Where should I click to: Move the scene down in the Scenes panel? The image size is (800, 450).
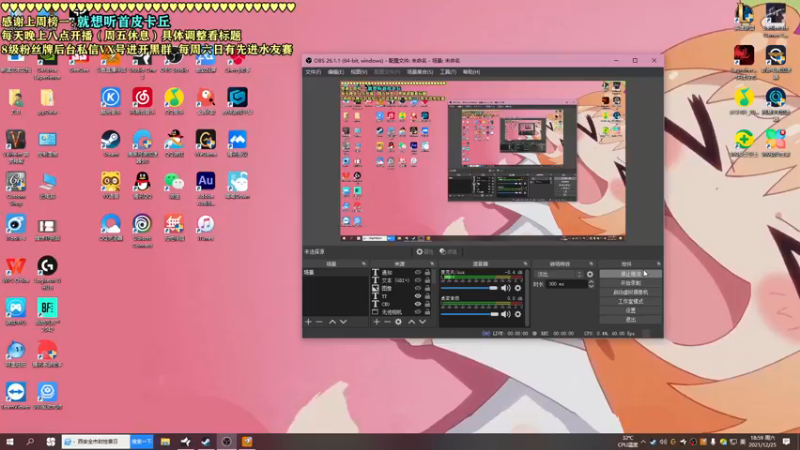click(343, 322)
